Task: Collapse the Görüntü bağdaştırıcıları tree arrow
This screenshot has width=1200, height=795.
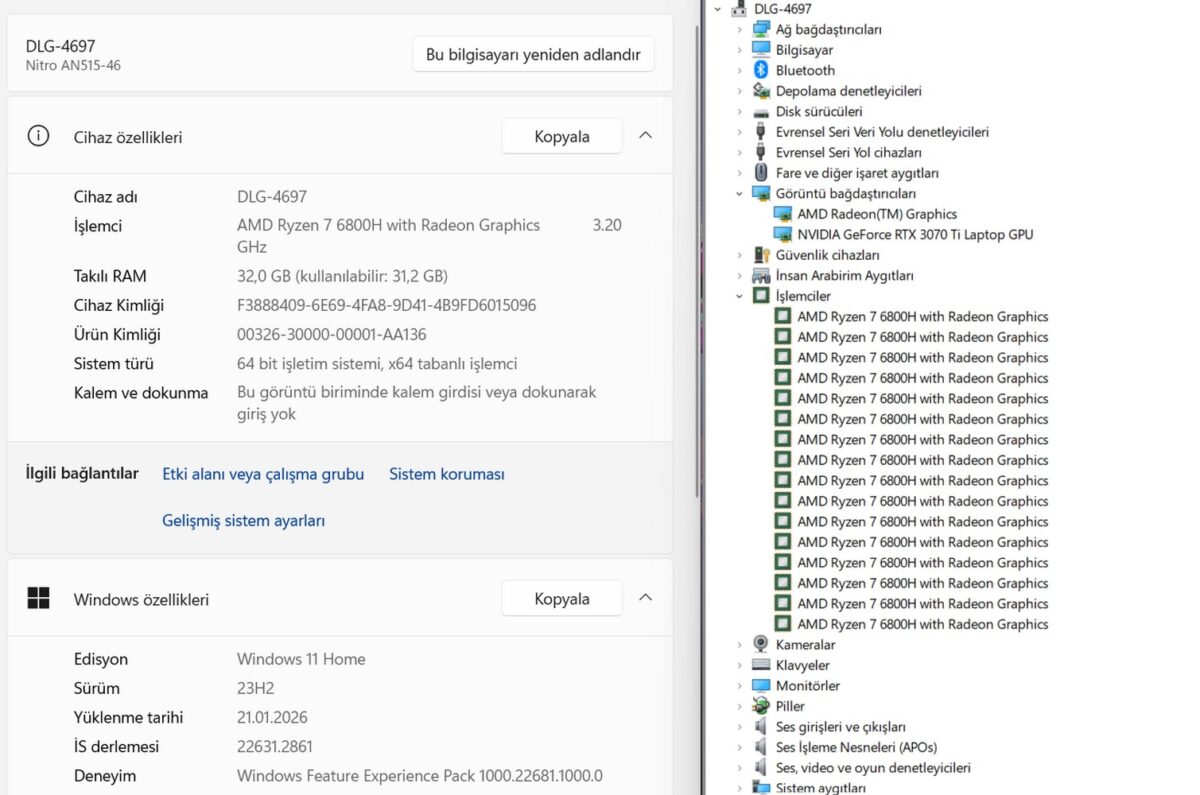Action: coord(740,193)
